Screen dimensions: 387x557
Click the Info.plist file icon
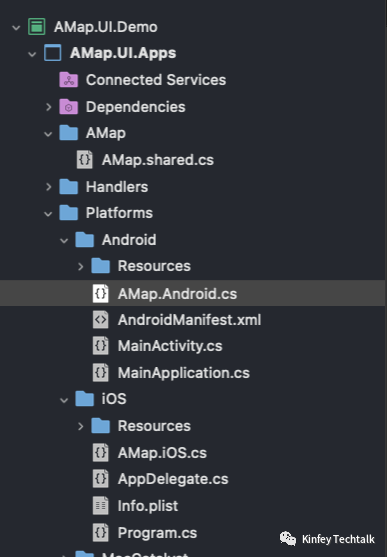[x=101, y=505]
